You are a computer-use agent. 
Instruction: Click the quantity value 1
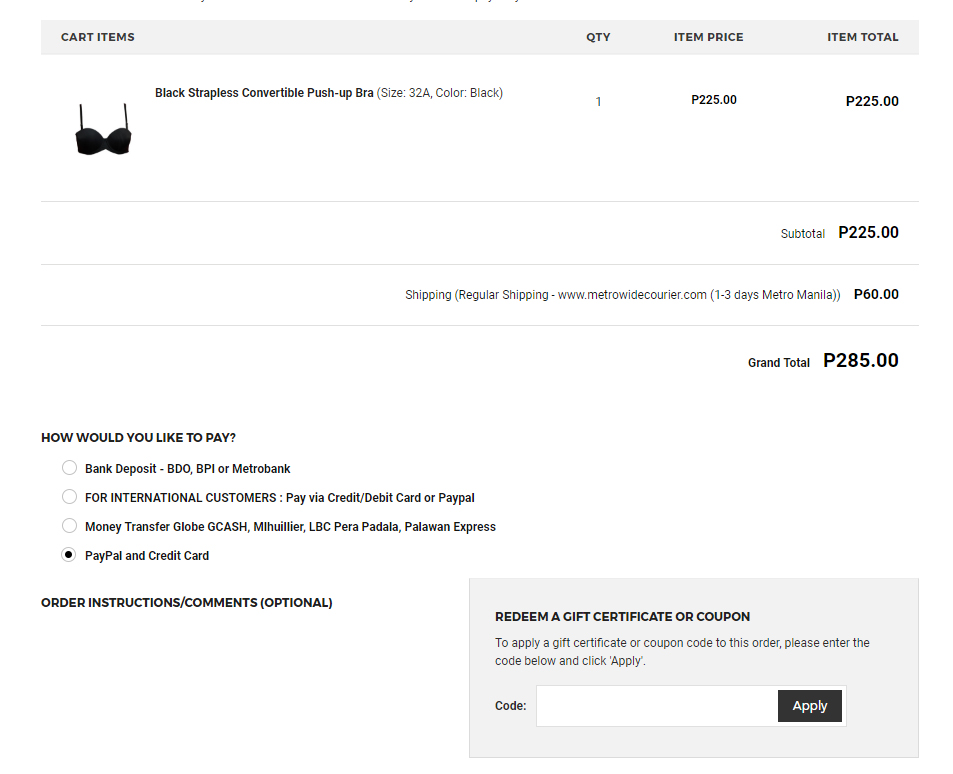tap(598, 102)
